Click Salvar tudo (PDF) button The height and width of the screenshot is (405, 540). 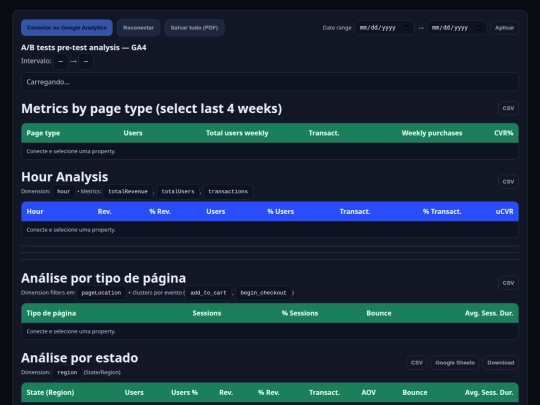coord(194,28)
